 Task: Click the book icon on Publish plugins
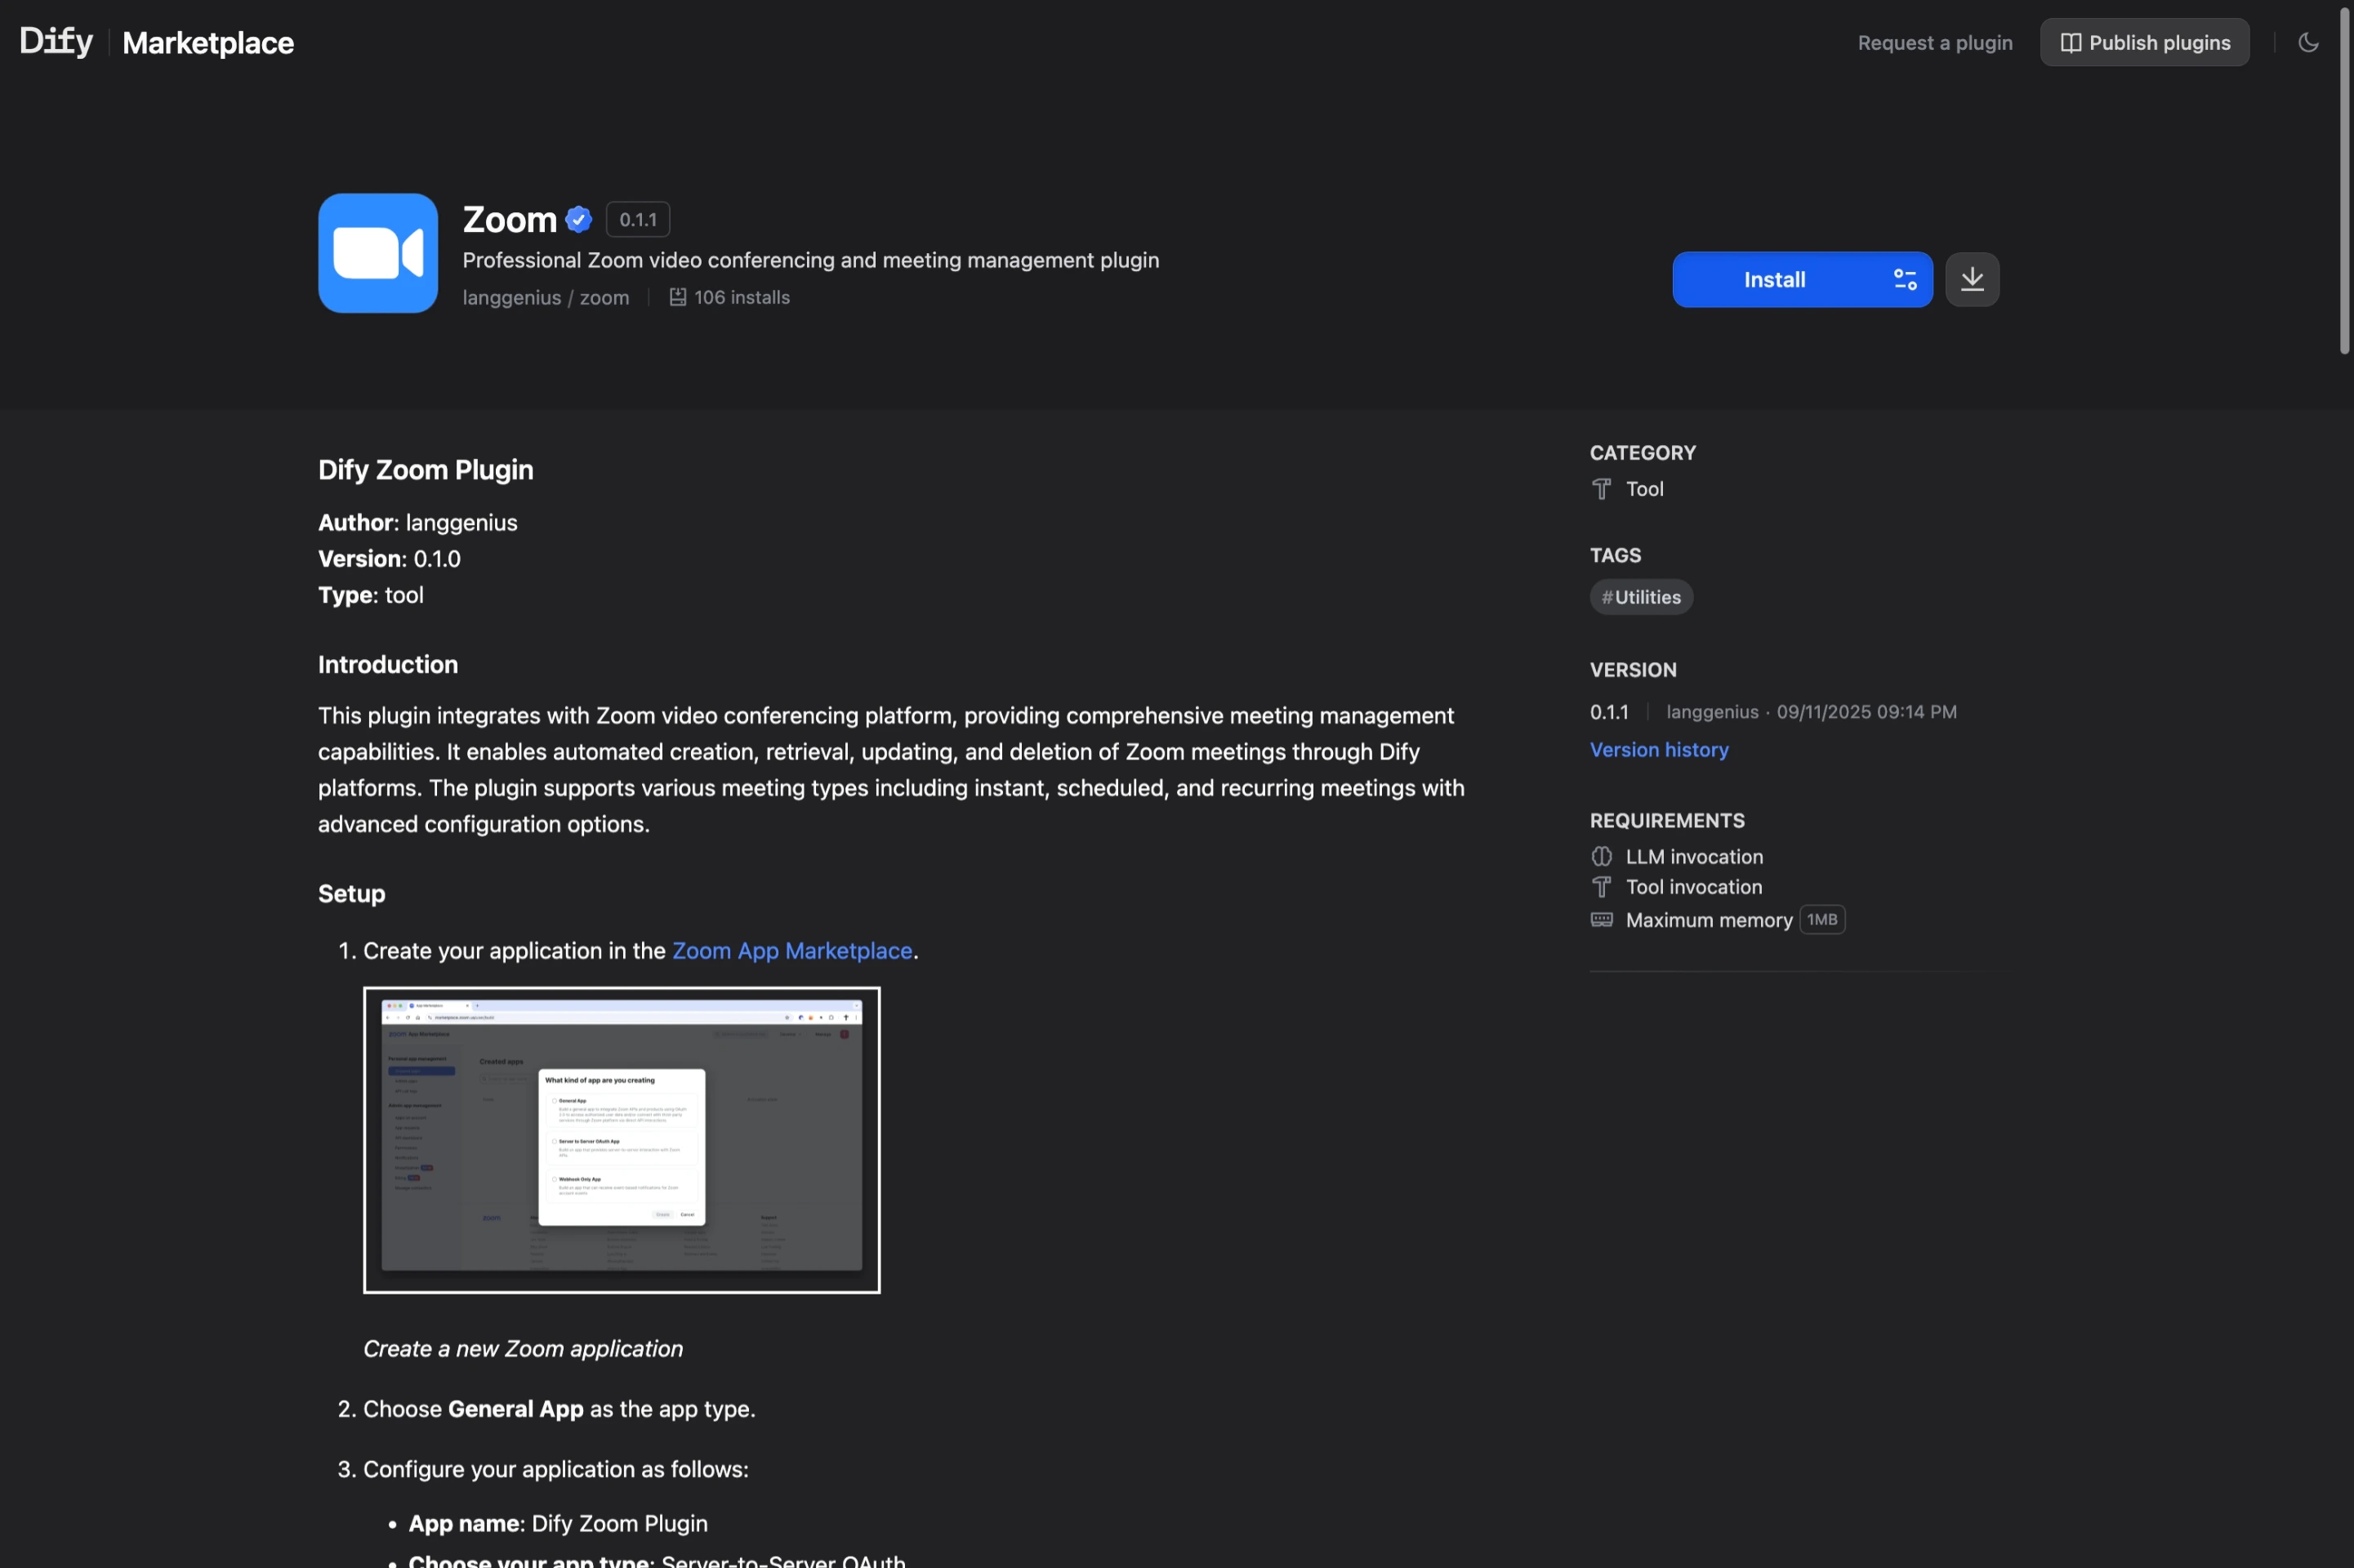click(x=2073, y=42)
